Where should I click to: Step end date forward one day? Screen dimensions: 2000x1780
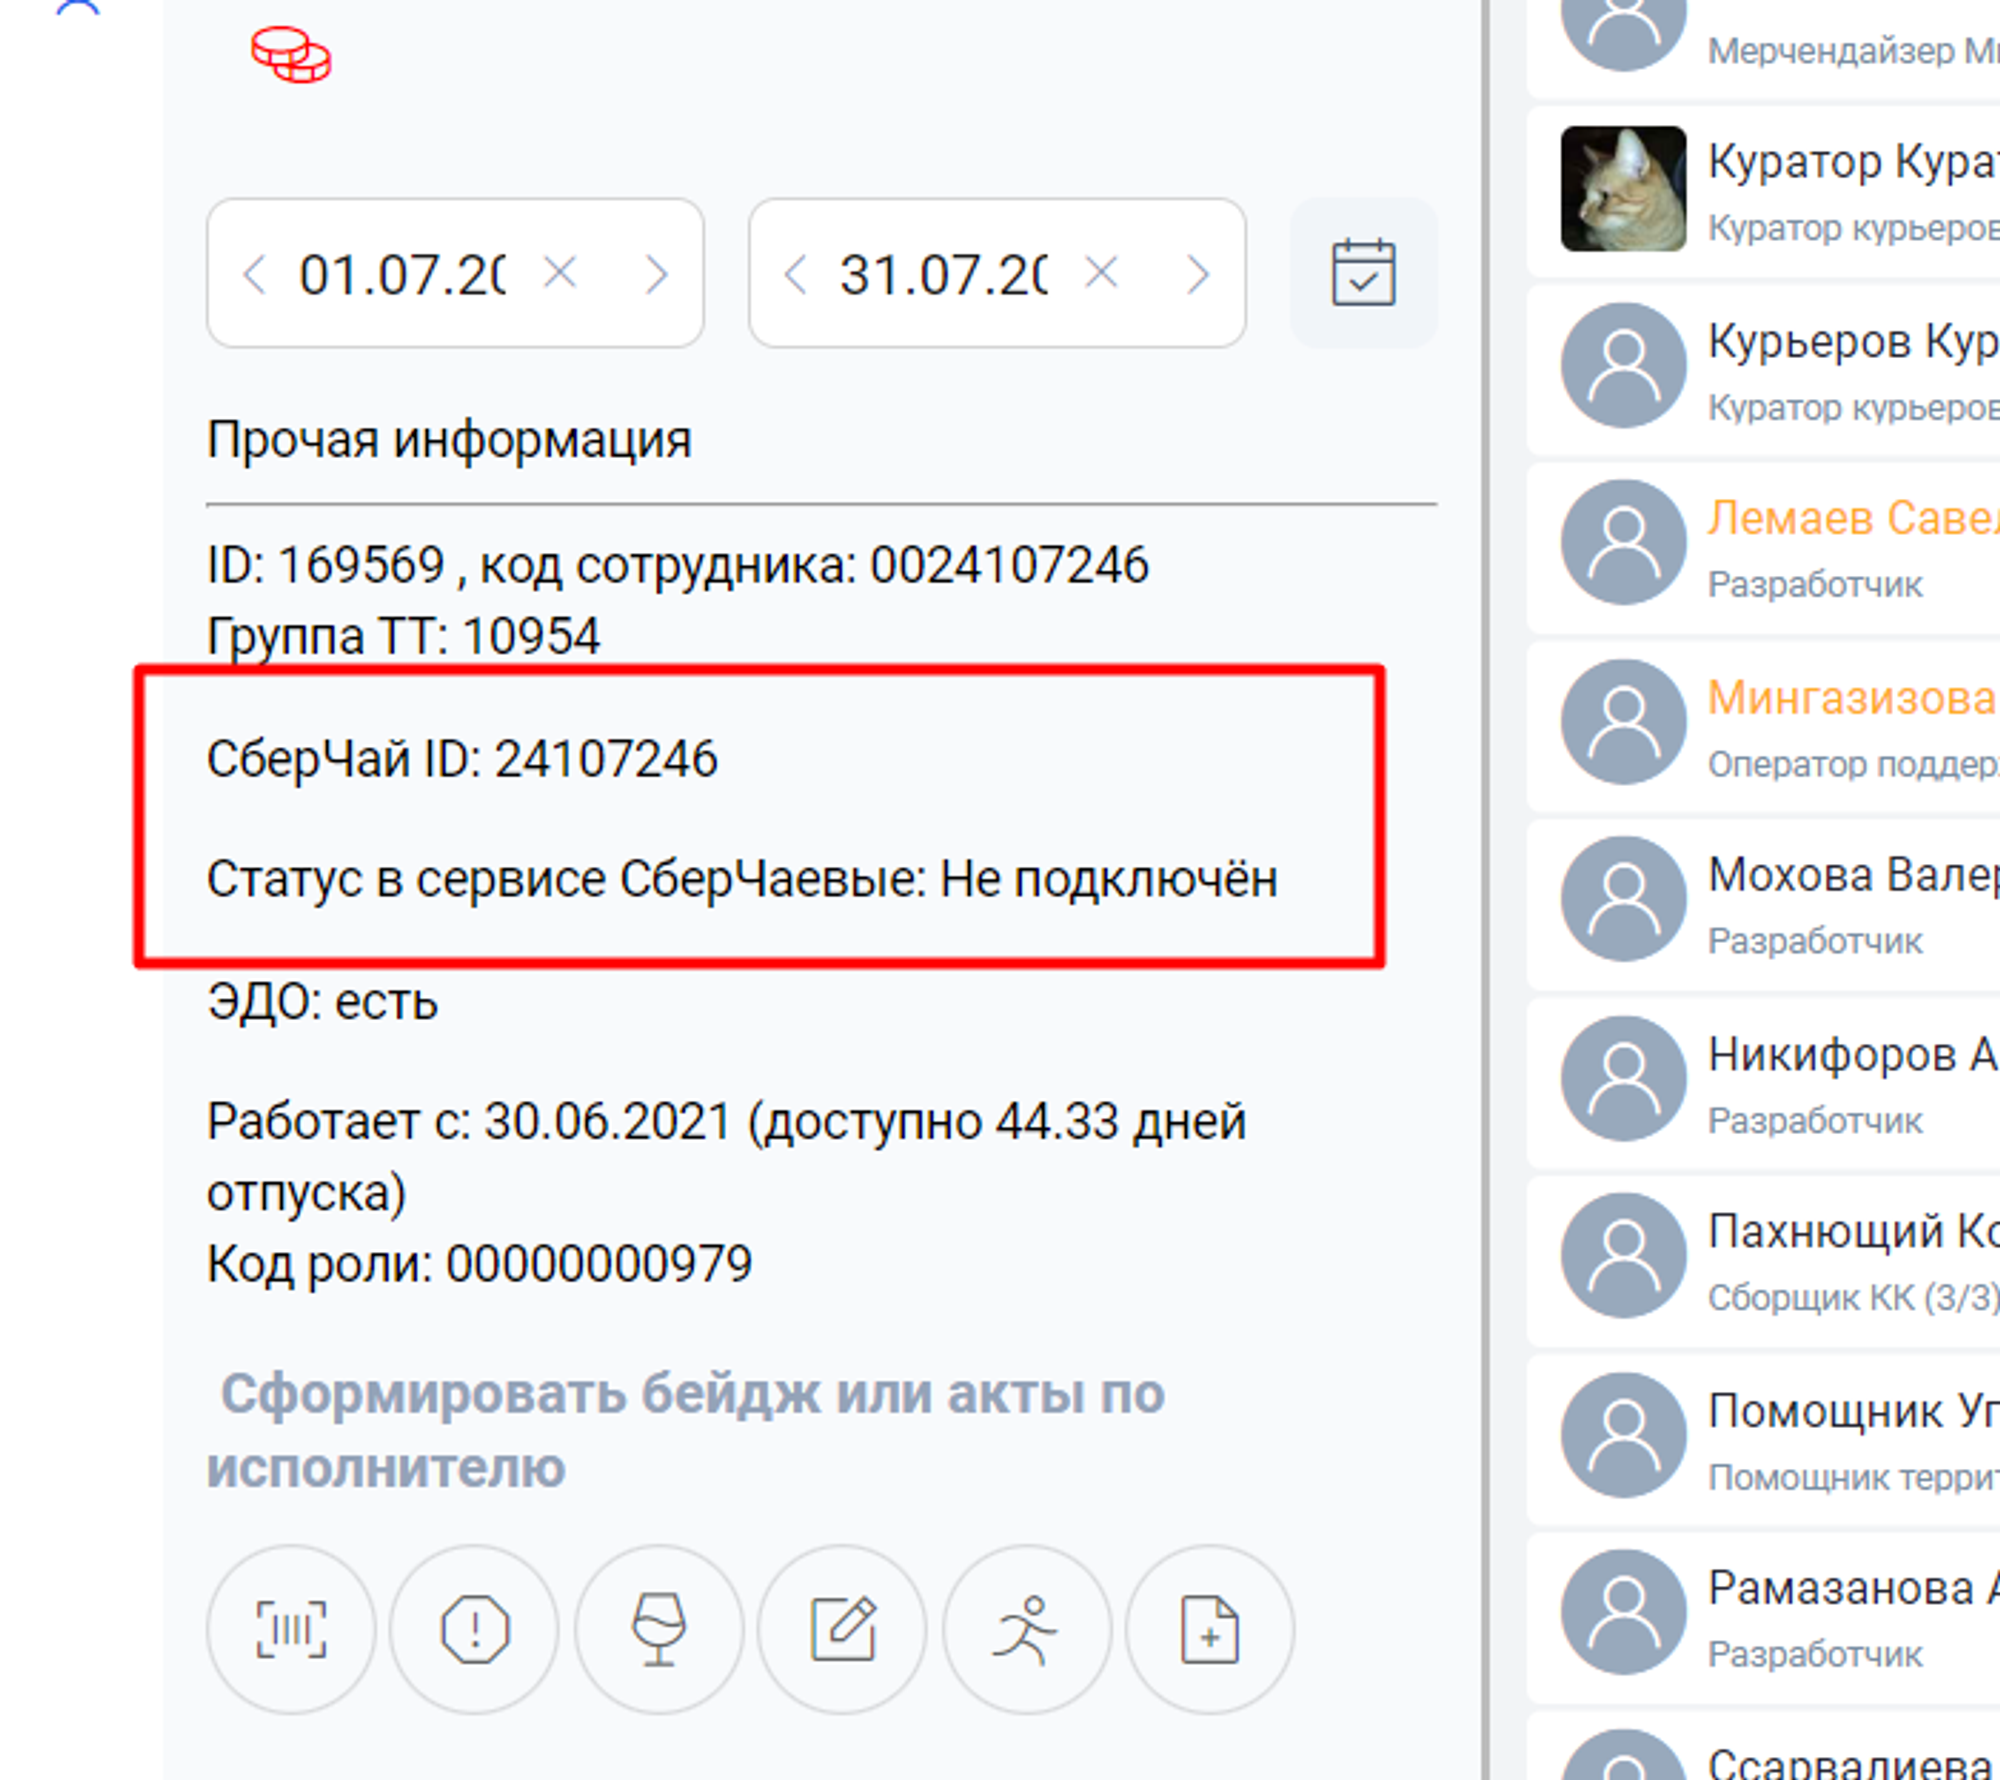point(1197,274)
